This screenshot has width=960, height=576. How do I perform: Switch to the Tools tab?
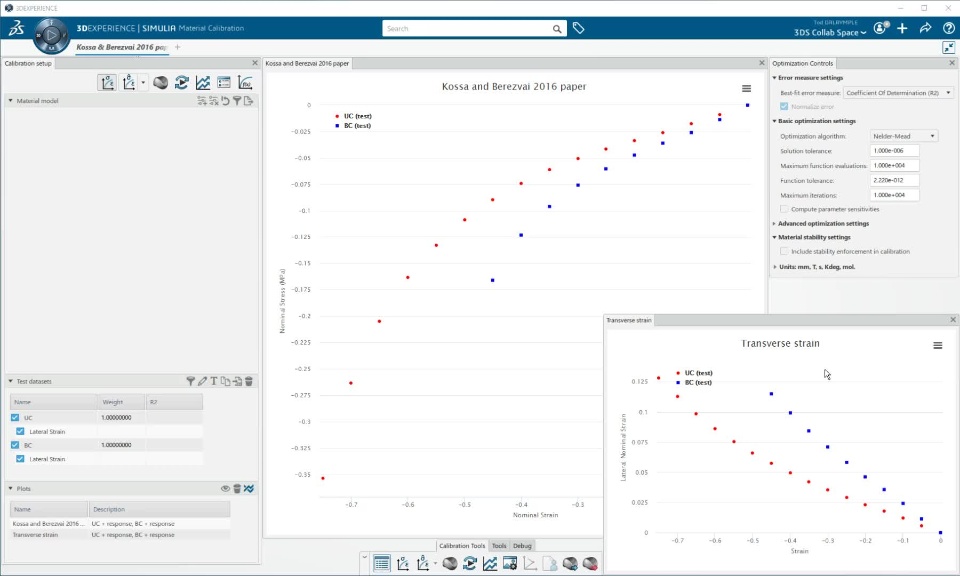tap(499, 545)
